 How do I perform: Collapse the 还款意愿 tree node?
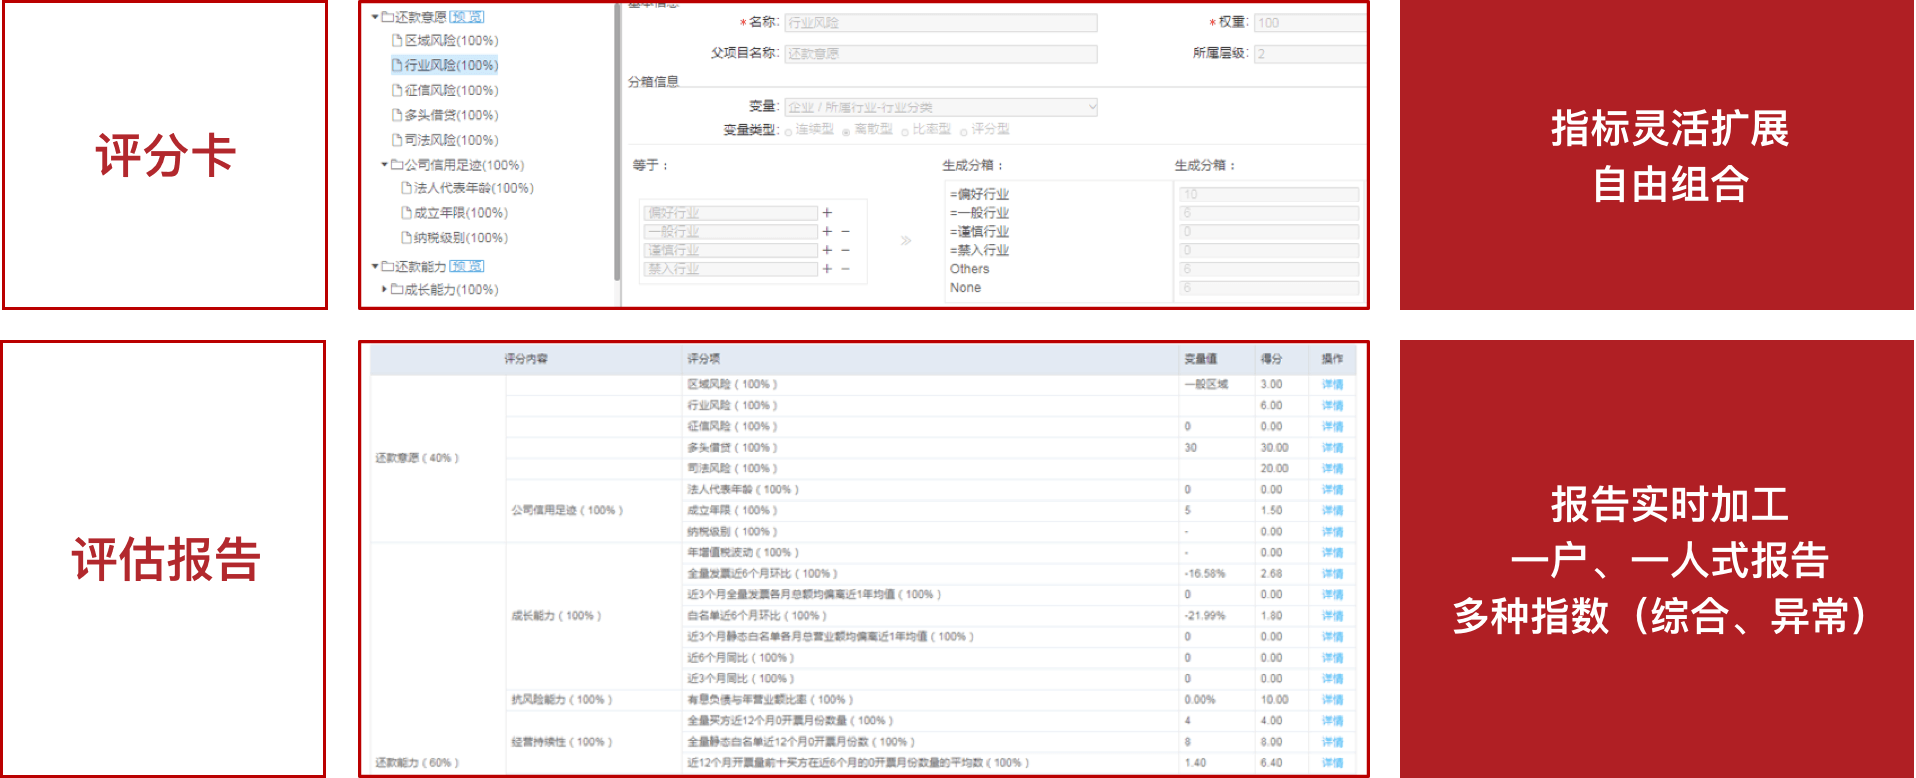point(375,17)
